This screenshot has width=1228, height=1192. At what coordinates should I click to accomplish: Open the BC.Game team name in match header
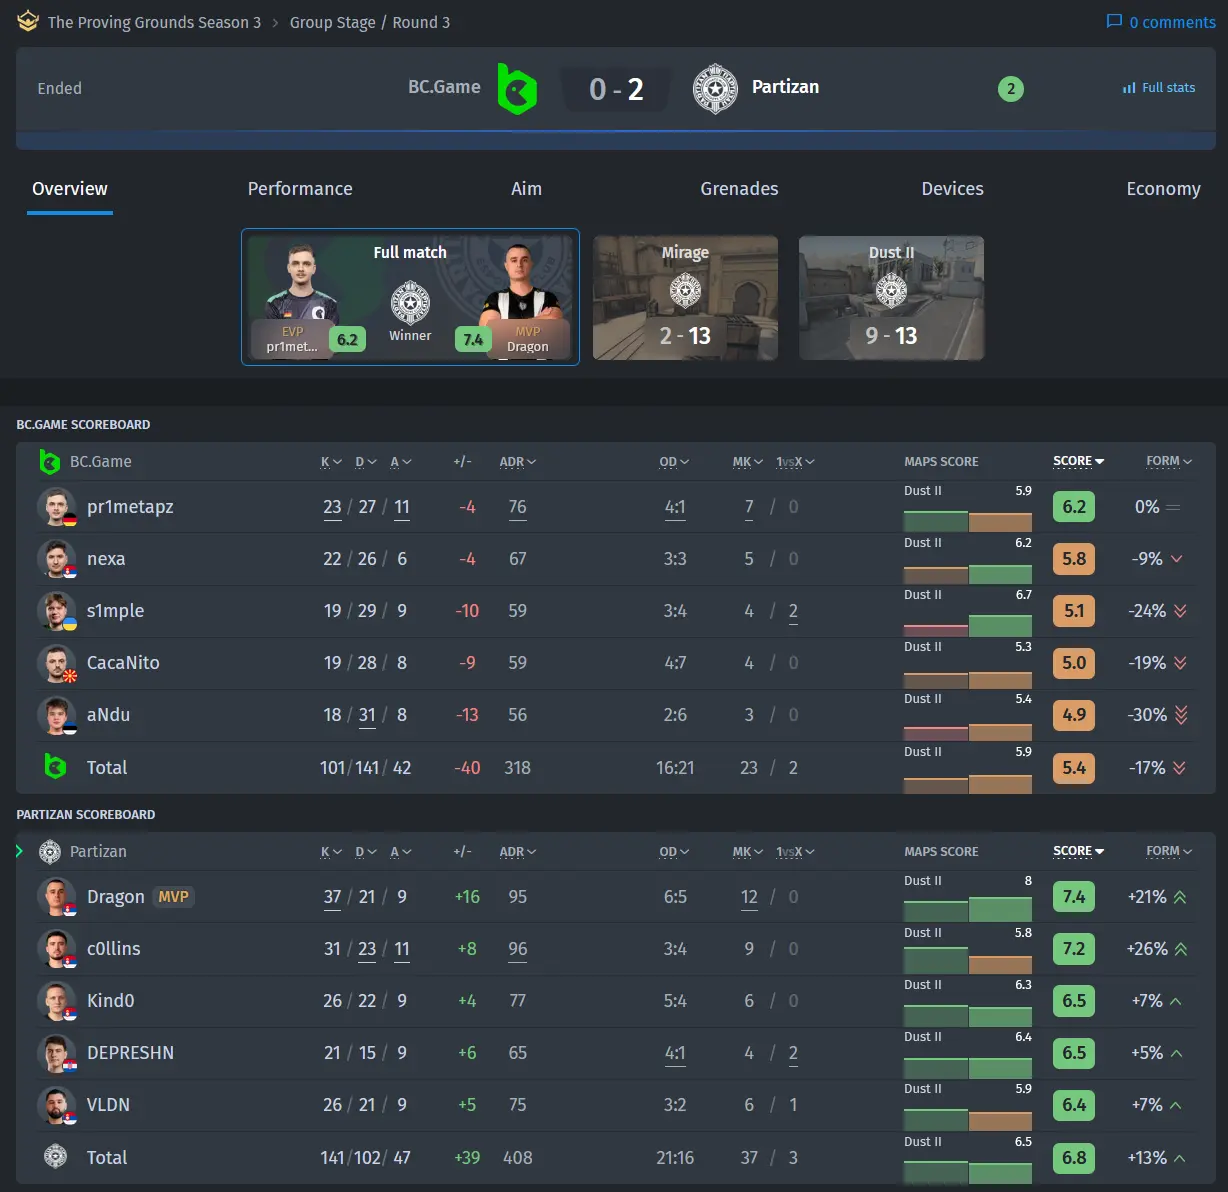point(444,87)
